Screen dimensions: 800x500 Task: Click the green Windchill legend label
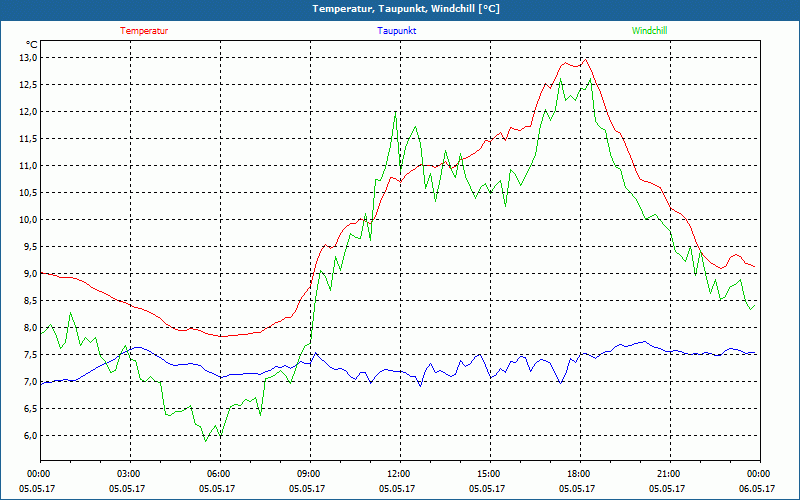pos(649,31)
